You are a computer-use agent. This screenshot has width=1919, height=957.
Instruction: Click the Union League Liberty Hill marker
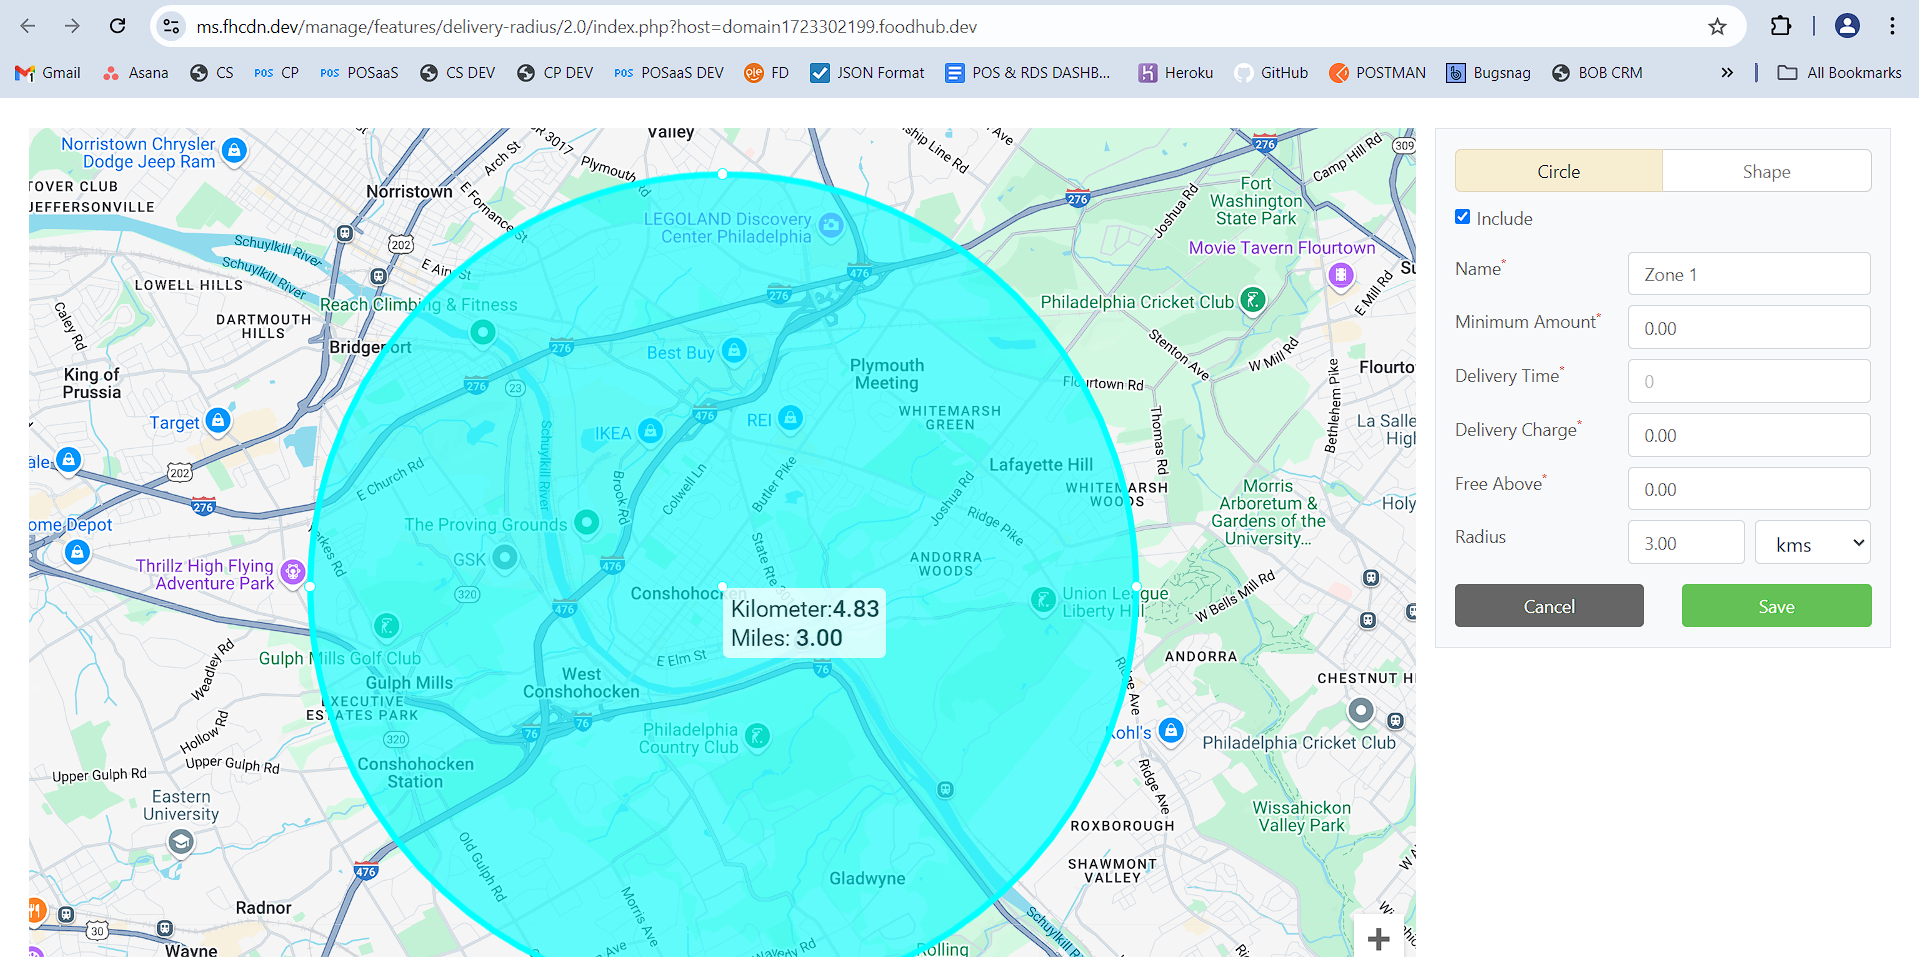tap(1043, 600)
